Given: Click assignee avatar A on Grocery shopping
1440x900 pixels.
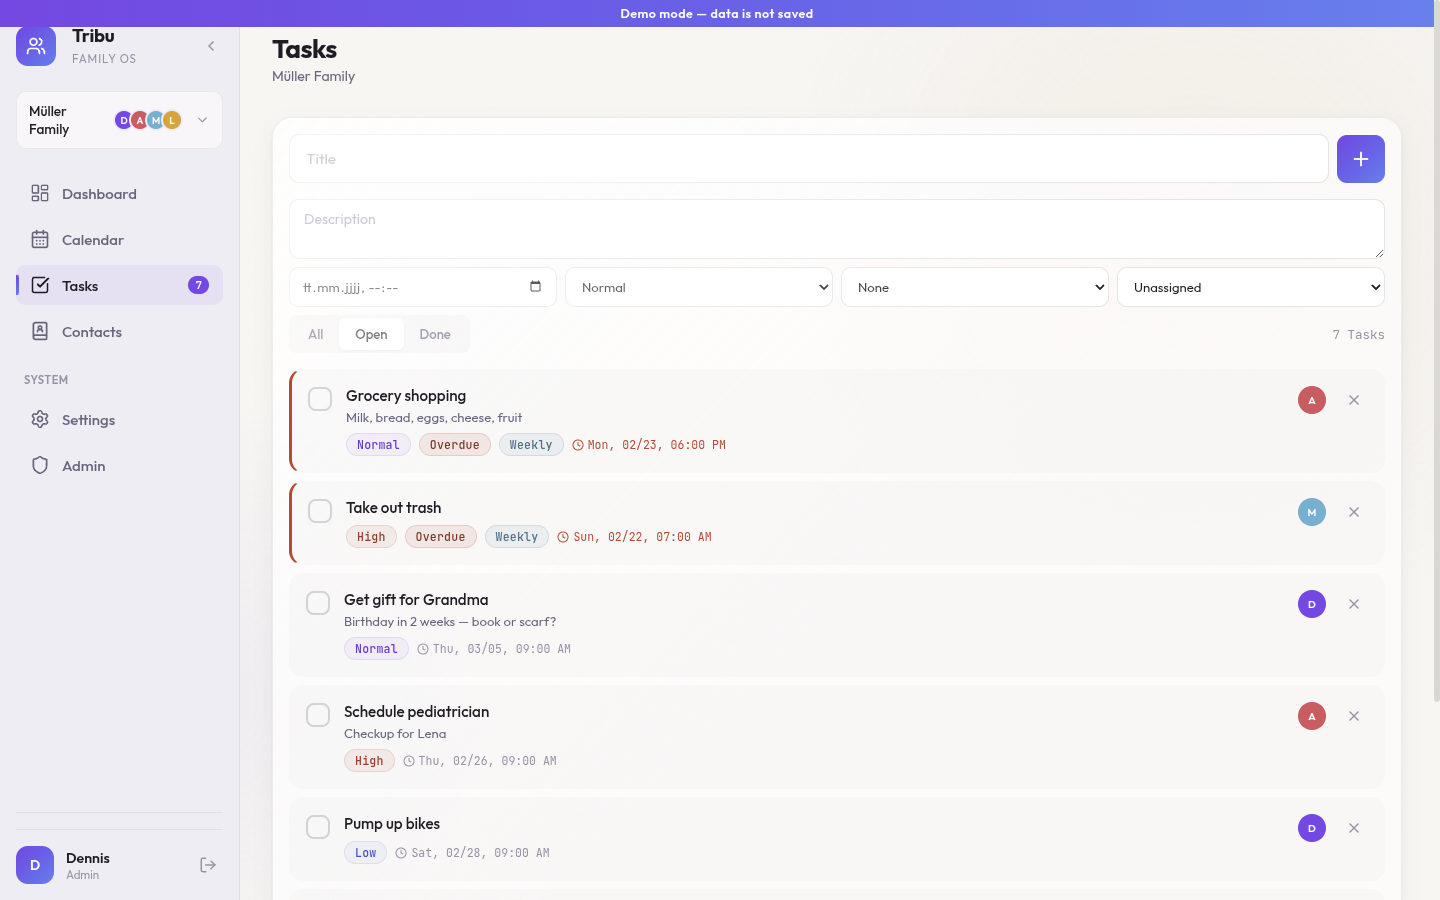Looking at the screenshot, I should coord(1312,400).
